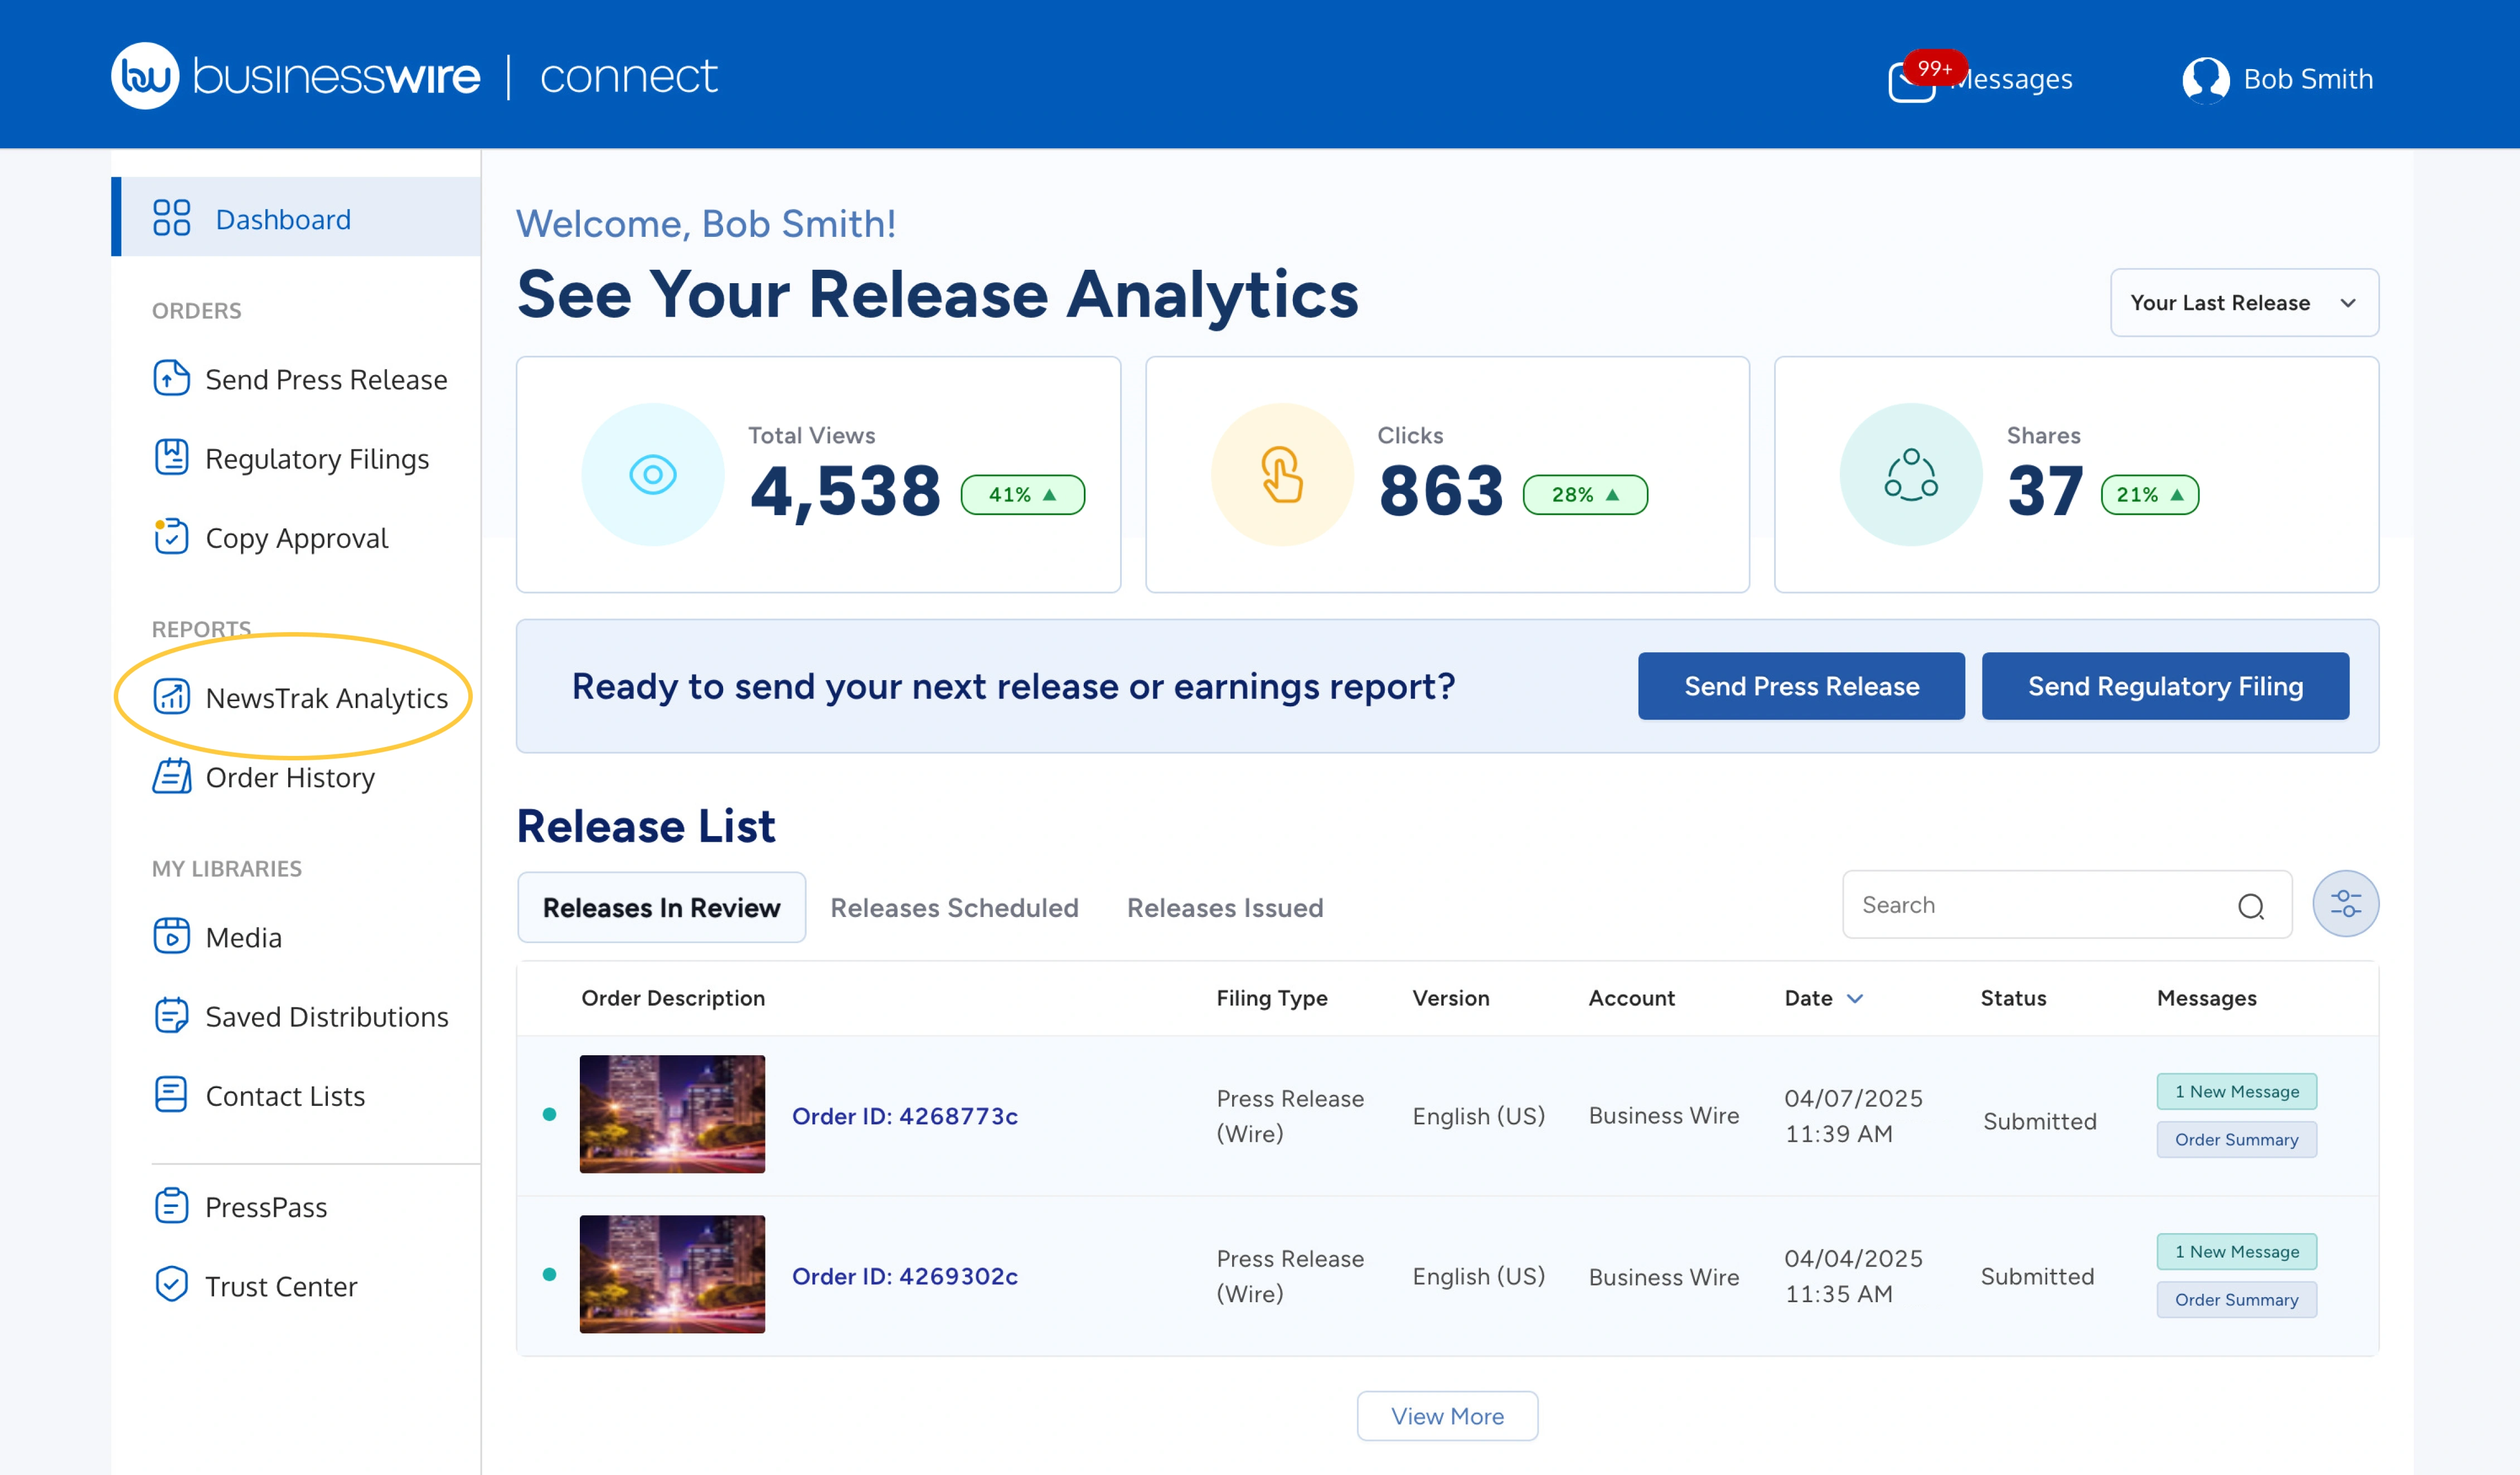Open the release list filter settings icon
2520x1475 pixels.
click(x=2345, y=904)
